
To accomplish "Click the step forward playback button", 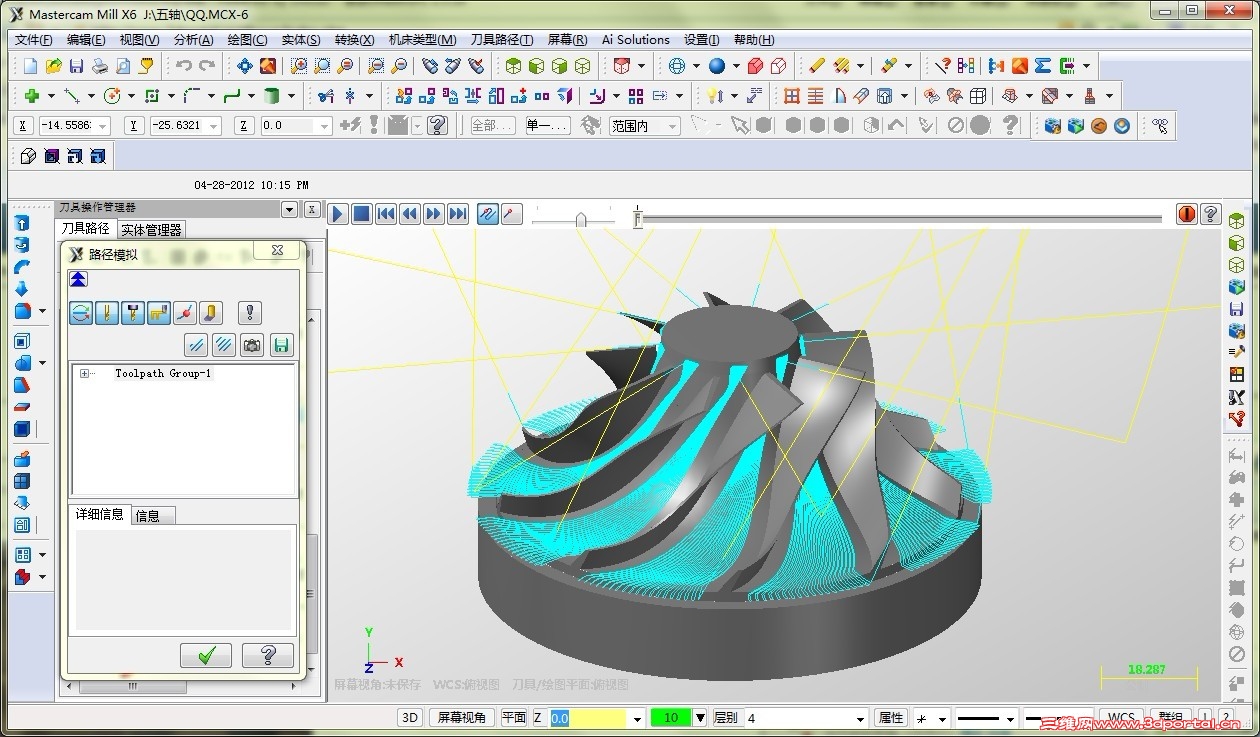I will pyautogui.click(x=434, y=214).
